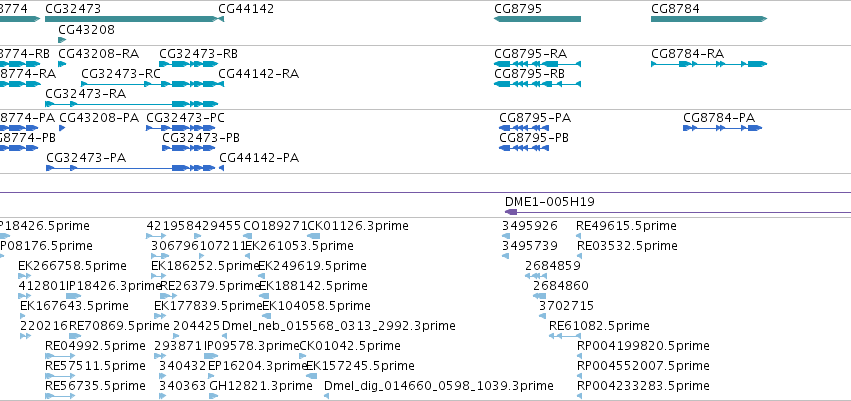Image resolution: width=851 pixels, height=401 pixels.
Task: Select the CG32473 gene feature
Action: click(x=130, y=19)
